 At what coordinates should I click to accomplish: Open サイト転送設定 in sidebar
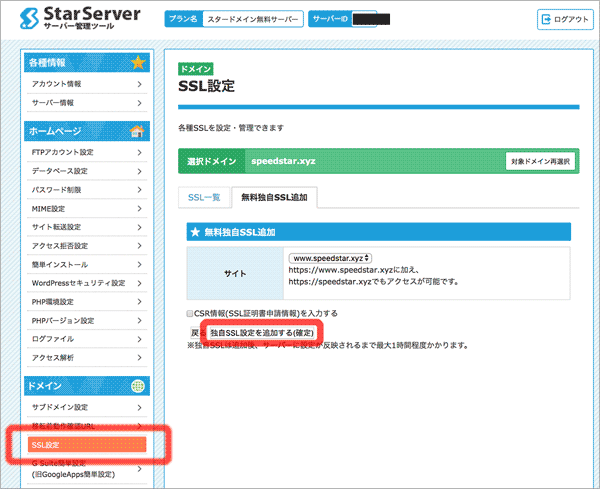[87, 227]
